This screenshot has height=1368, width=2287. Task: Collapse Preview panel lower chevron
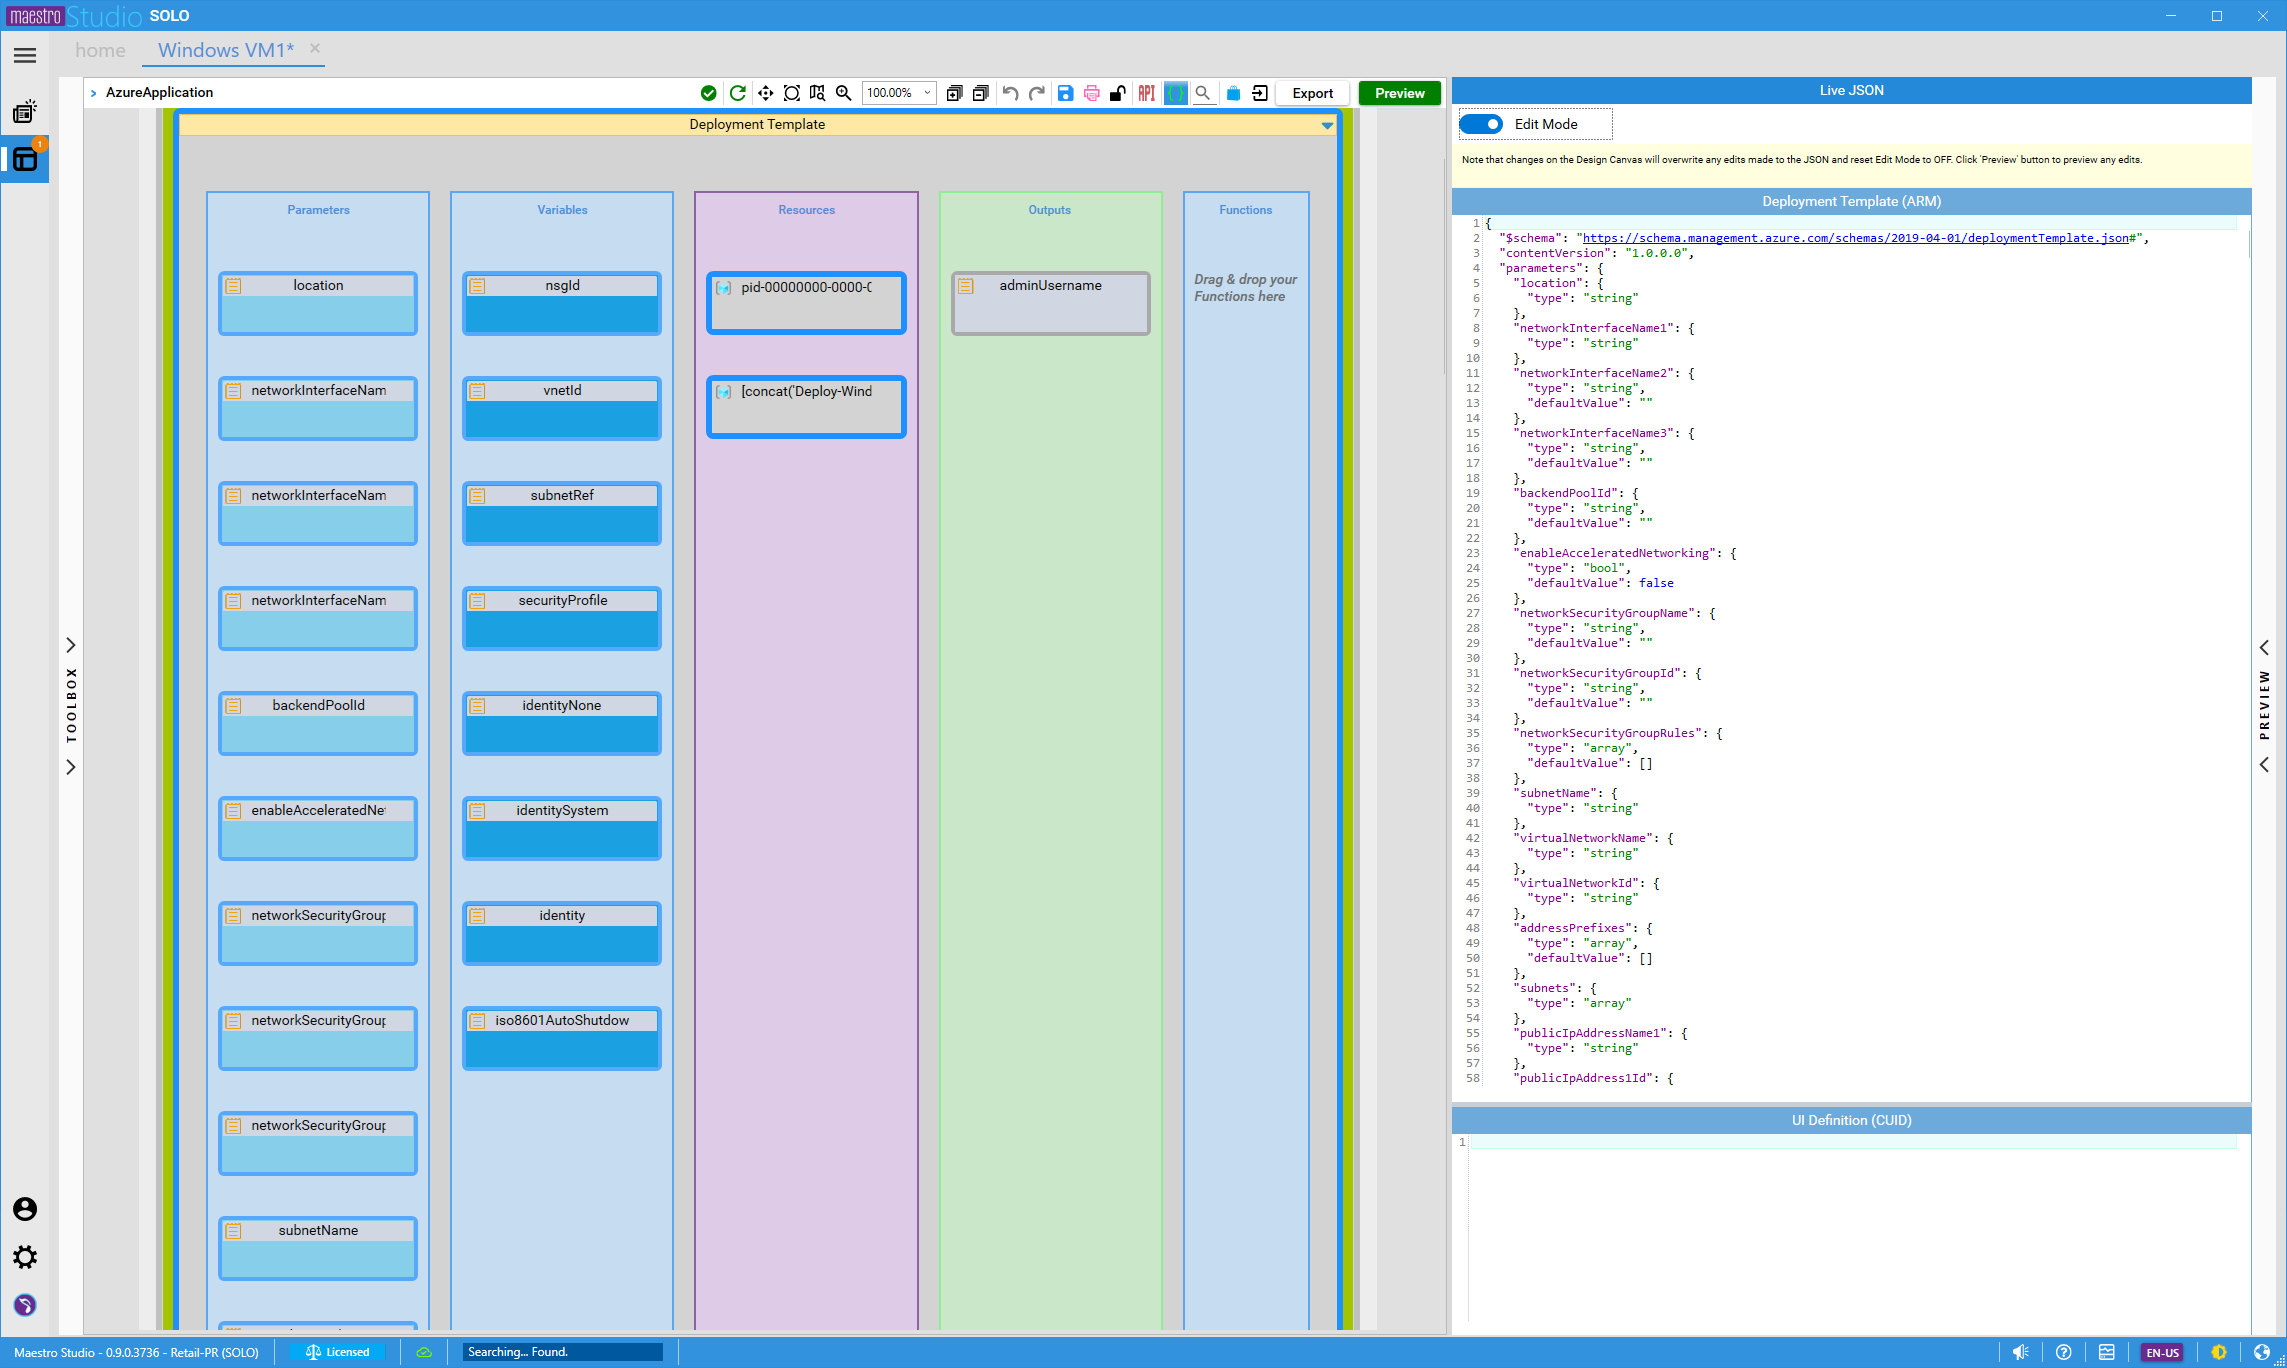click(x=2264, y=765)
